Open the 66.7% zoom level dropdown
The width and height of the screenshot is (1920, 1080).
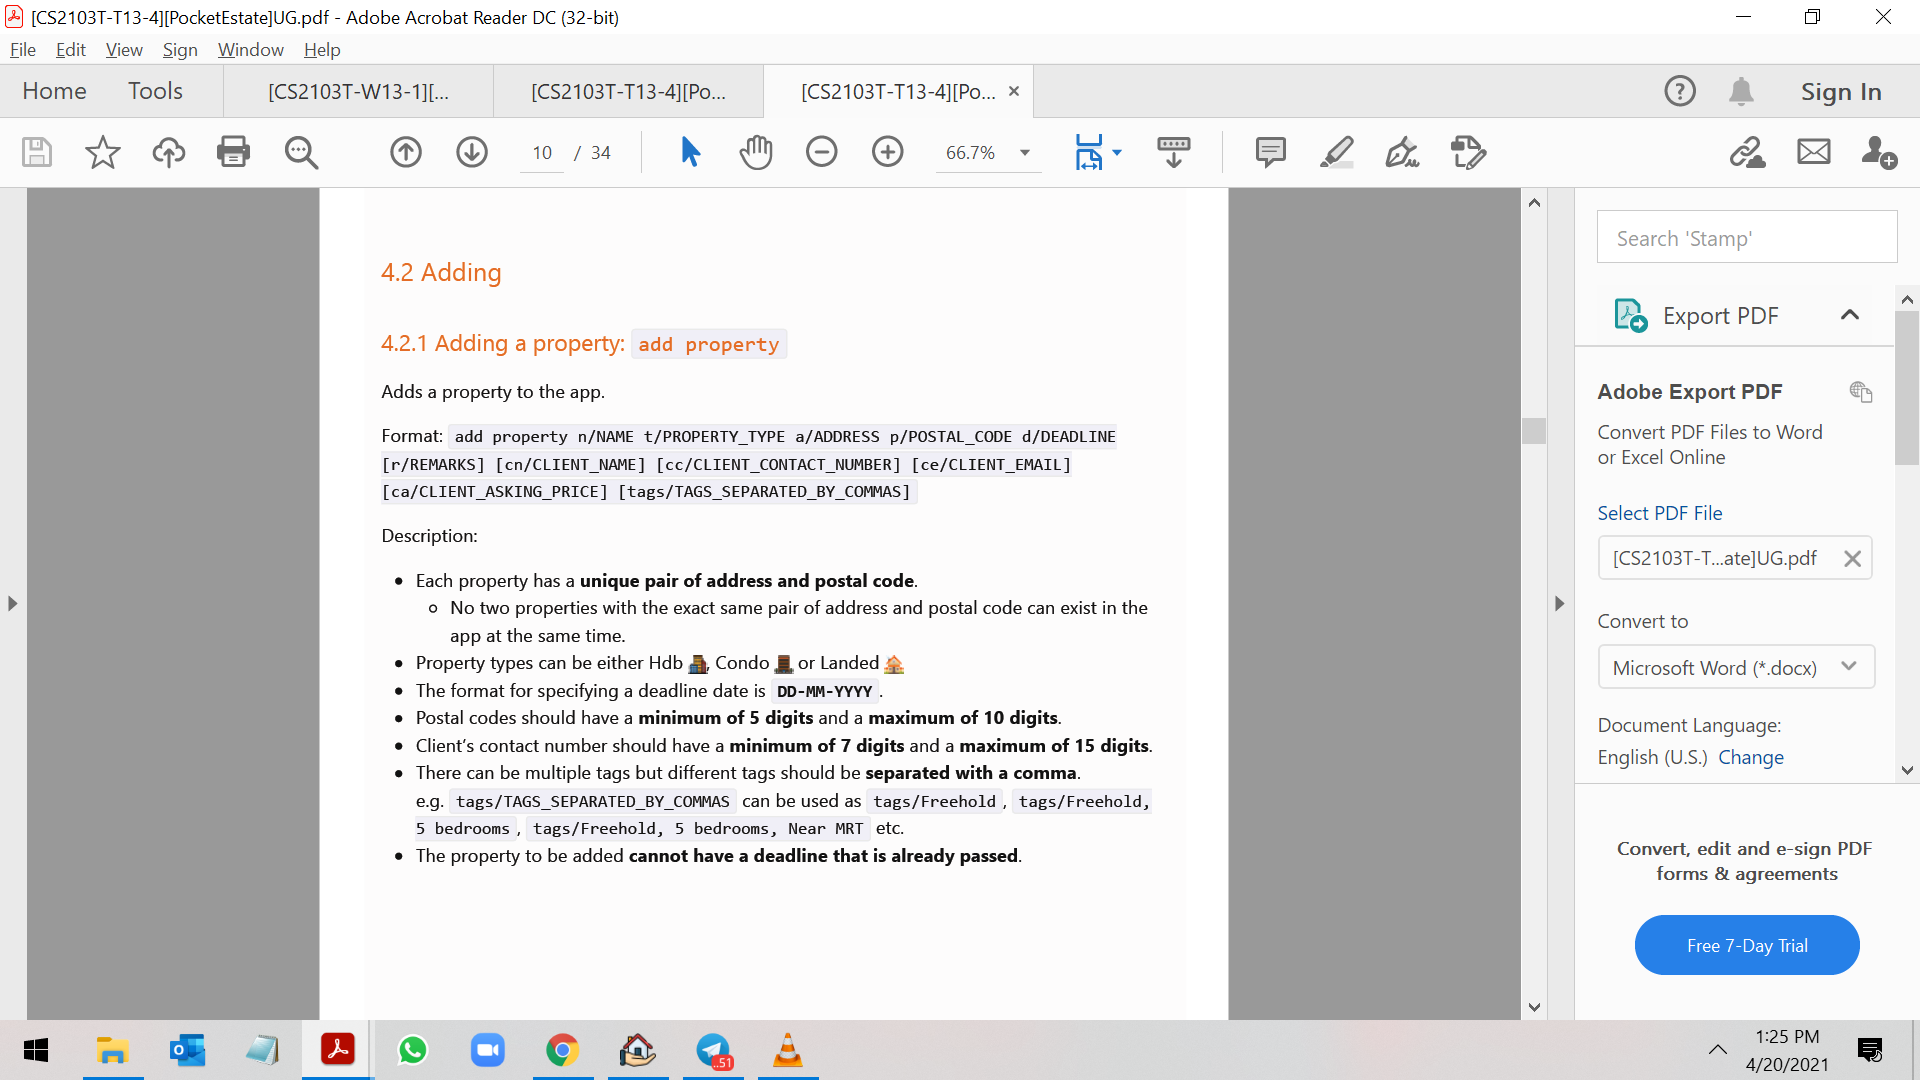coord(1025,153)
